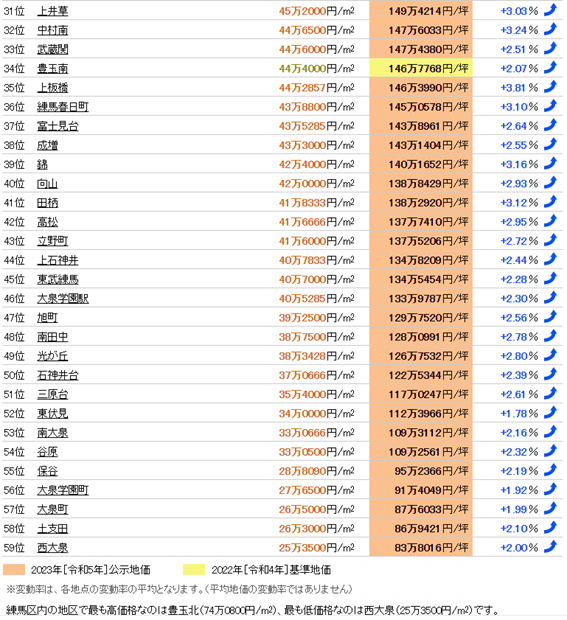Select the 上石神井 link
The width and height of the screenshot is (567, 620).
58,260
